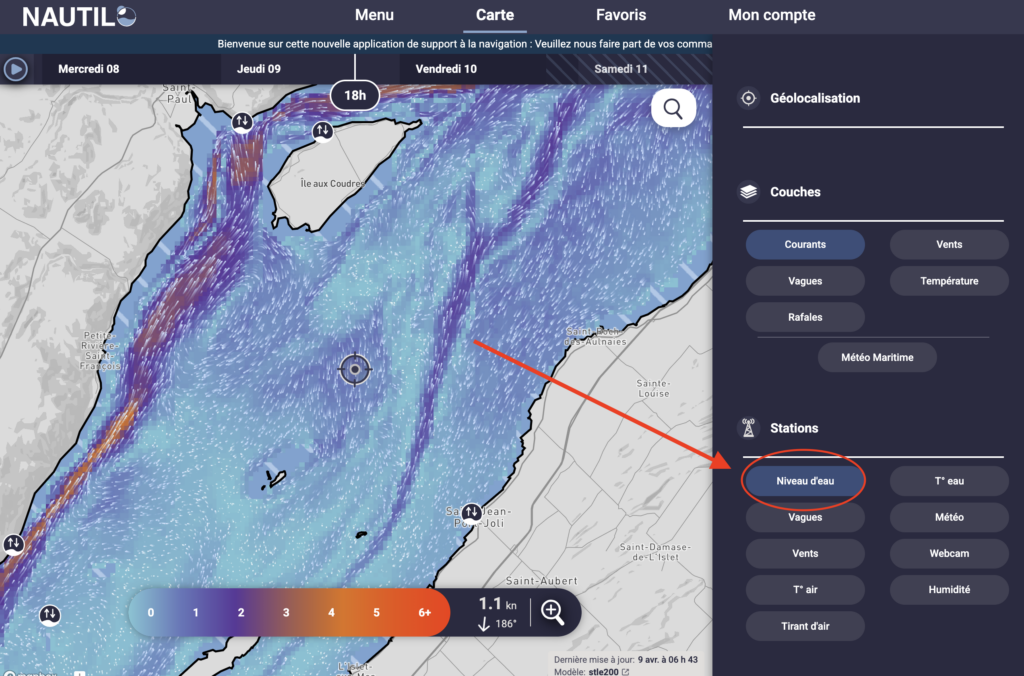Click the zoom-in magnifier beside the speed readout
Image resolution: width=1024 pixels, height=676 pixels.
(553, 612)
